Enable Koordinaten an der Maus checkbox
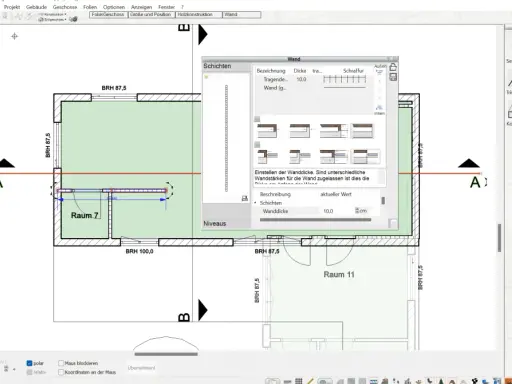This screenshot has width=512, height=384. point(61,372)
